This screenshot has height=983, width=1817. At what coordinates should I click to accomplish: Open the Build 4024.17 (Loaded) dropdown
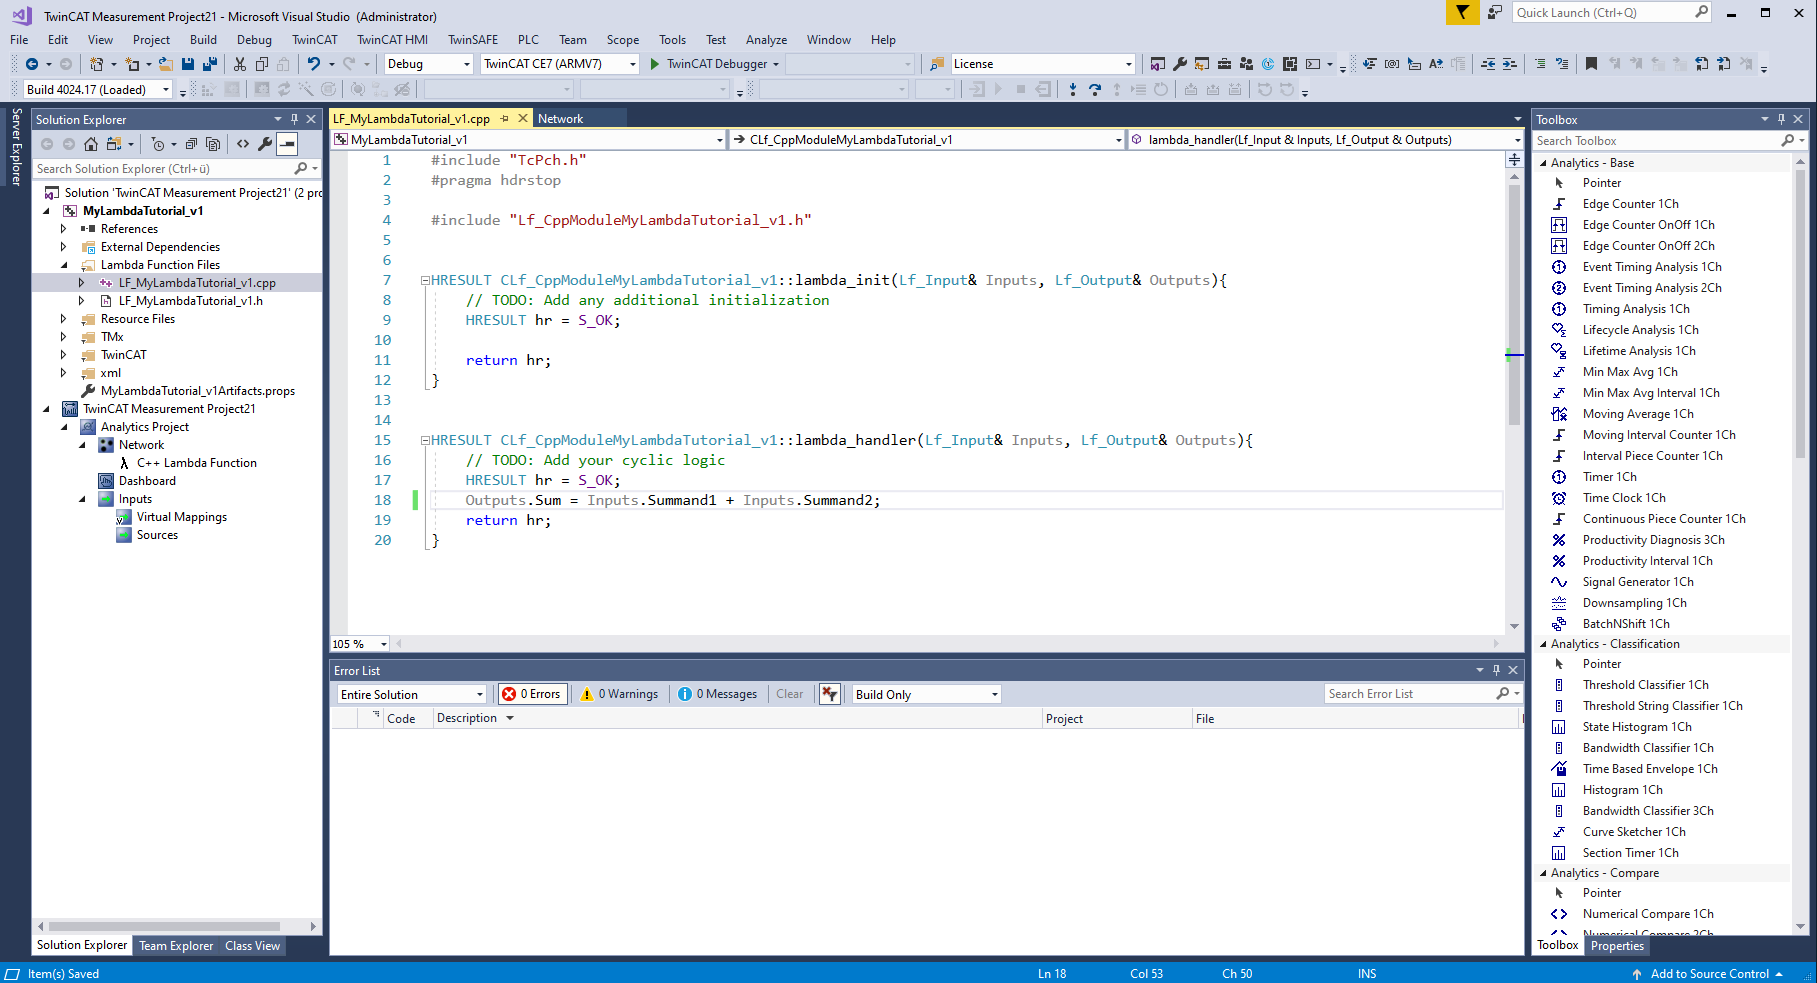click(97, 90)
